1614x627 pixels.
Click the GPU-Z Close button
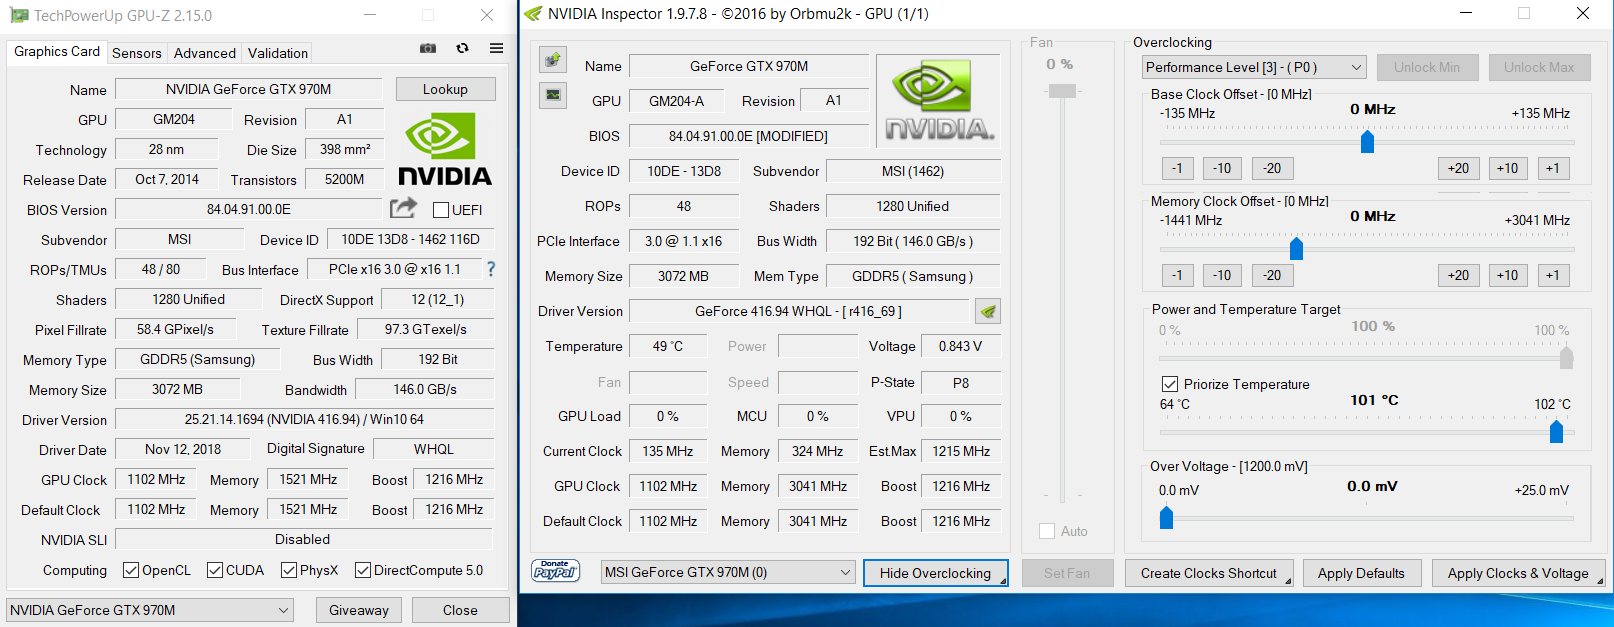coord(460,610)
